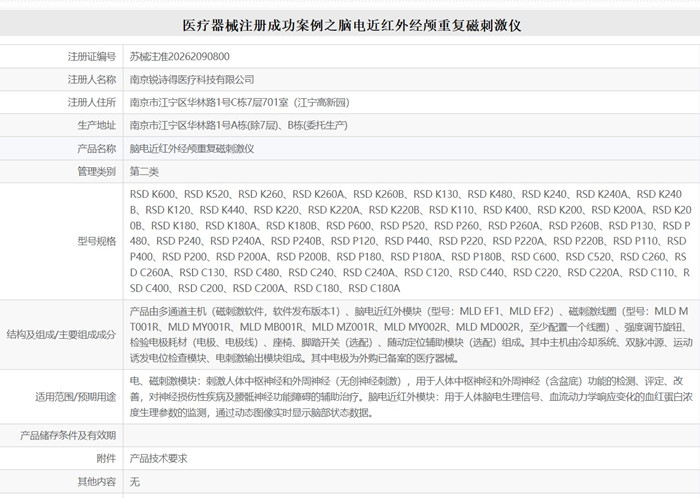Click the value 产品技术要求
Screen dimensions: 700x498
tap(158, 458)
